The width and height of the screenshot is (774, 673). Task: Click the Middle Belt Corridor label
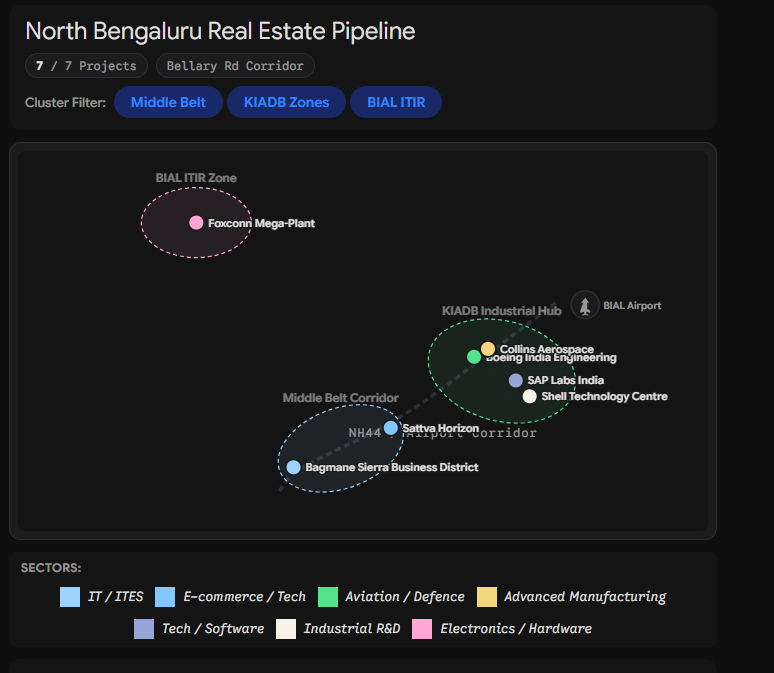coord(341,397)
